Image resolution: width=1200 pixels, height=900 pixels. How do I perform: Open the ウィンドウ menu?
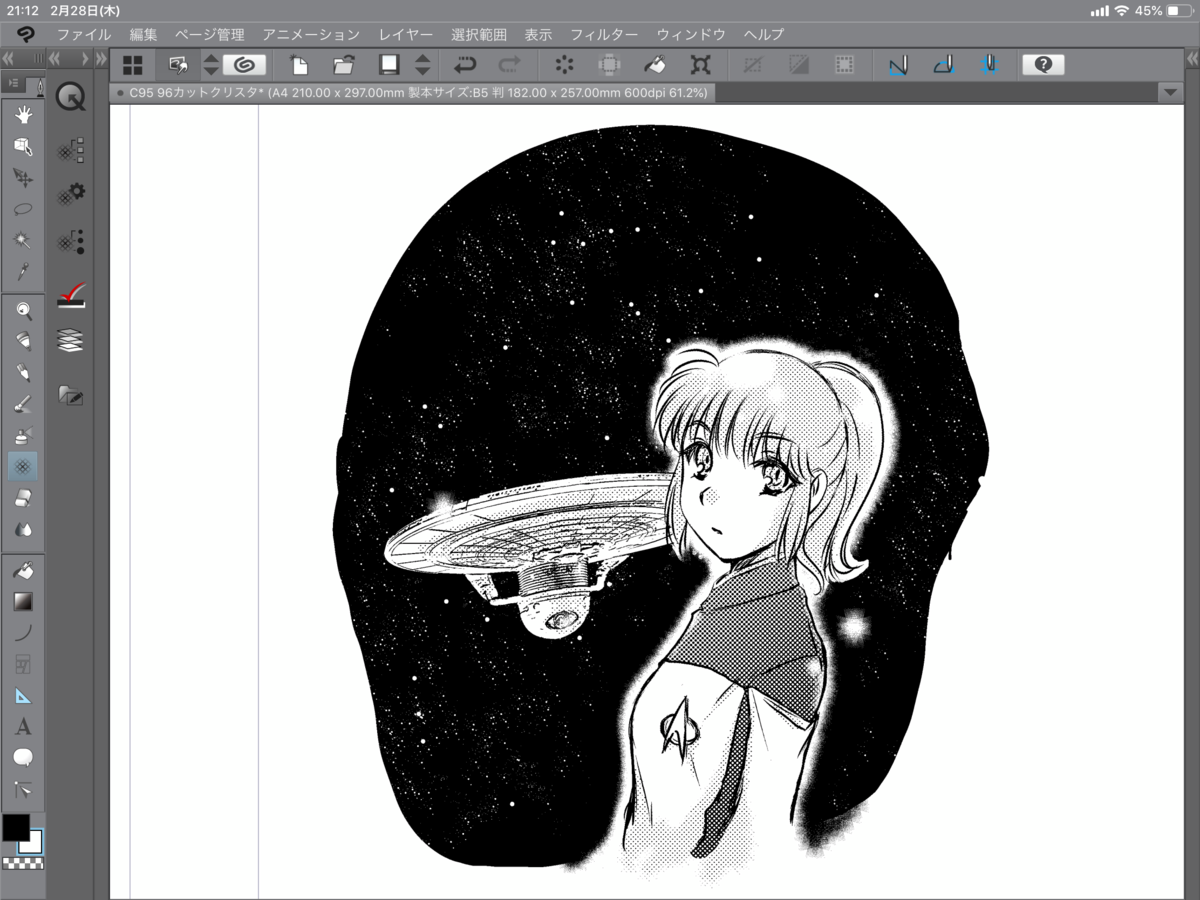point(691,35)
